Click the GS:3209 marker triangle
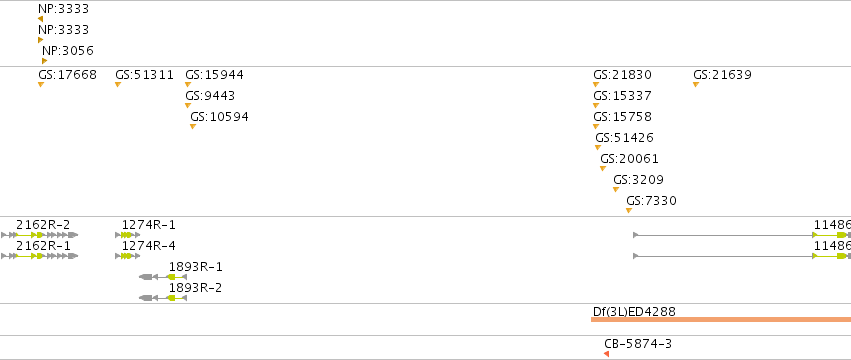This screenshot has width=851, height=360. pyautogui.click(x=616, y=190)
